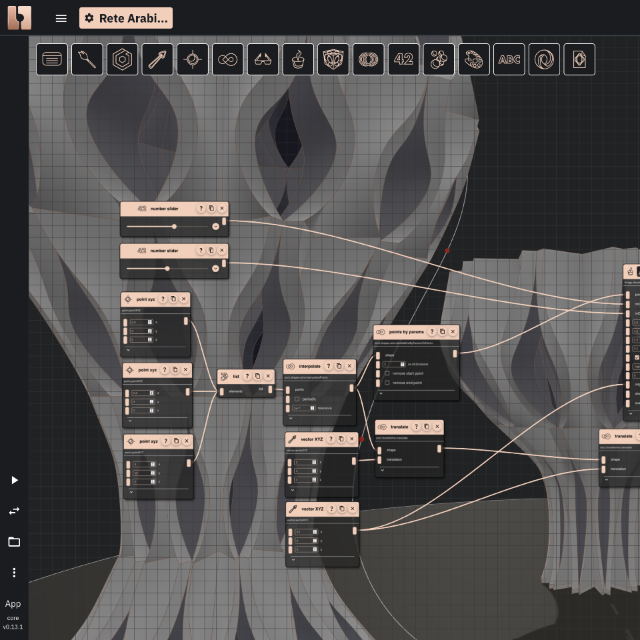Close the interpolate node
Viewport: 640px width, 640px height.
point(349,366)
